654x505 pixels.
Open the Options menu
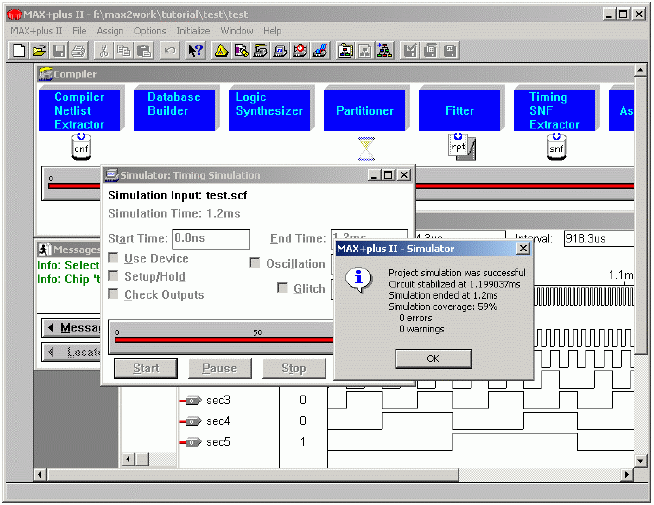[x=150, y=31]
